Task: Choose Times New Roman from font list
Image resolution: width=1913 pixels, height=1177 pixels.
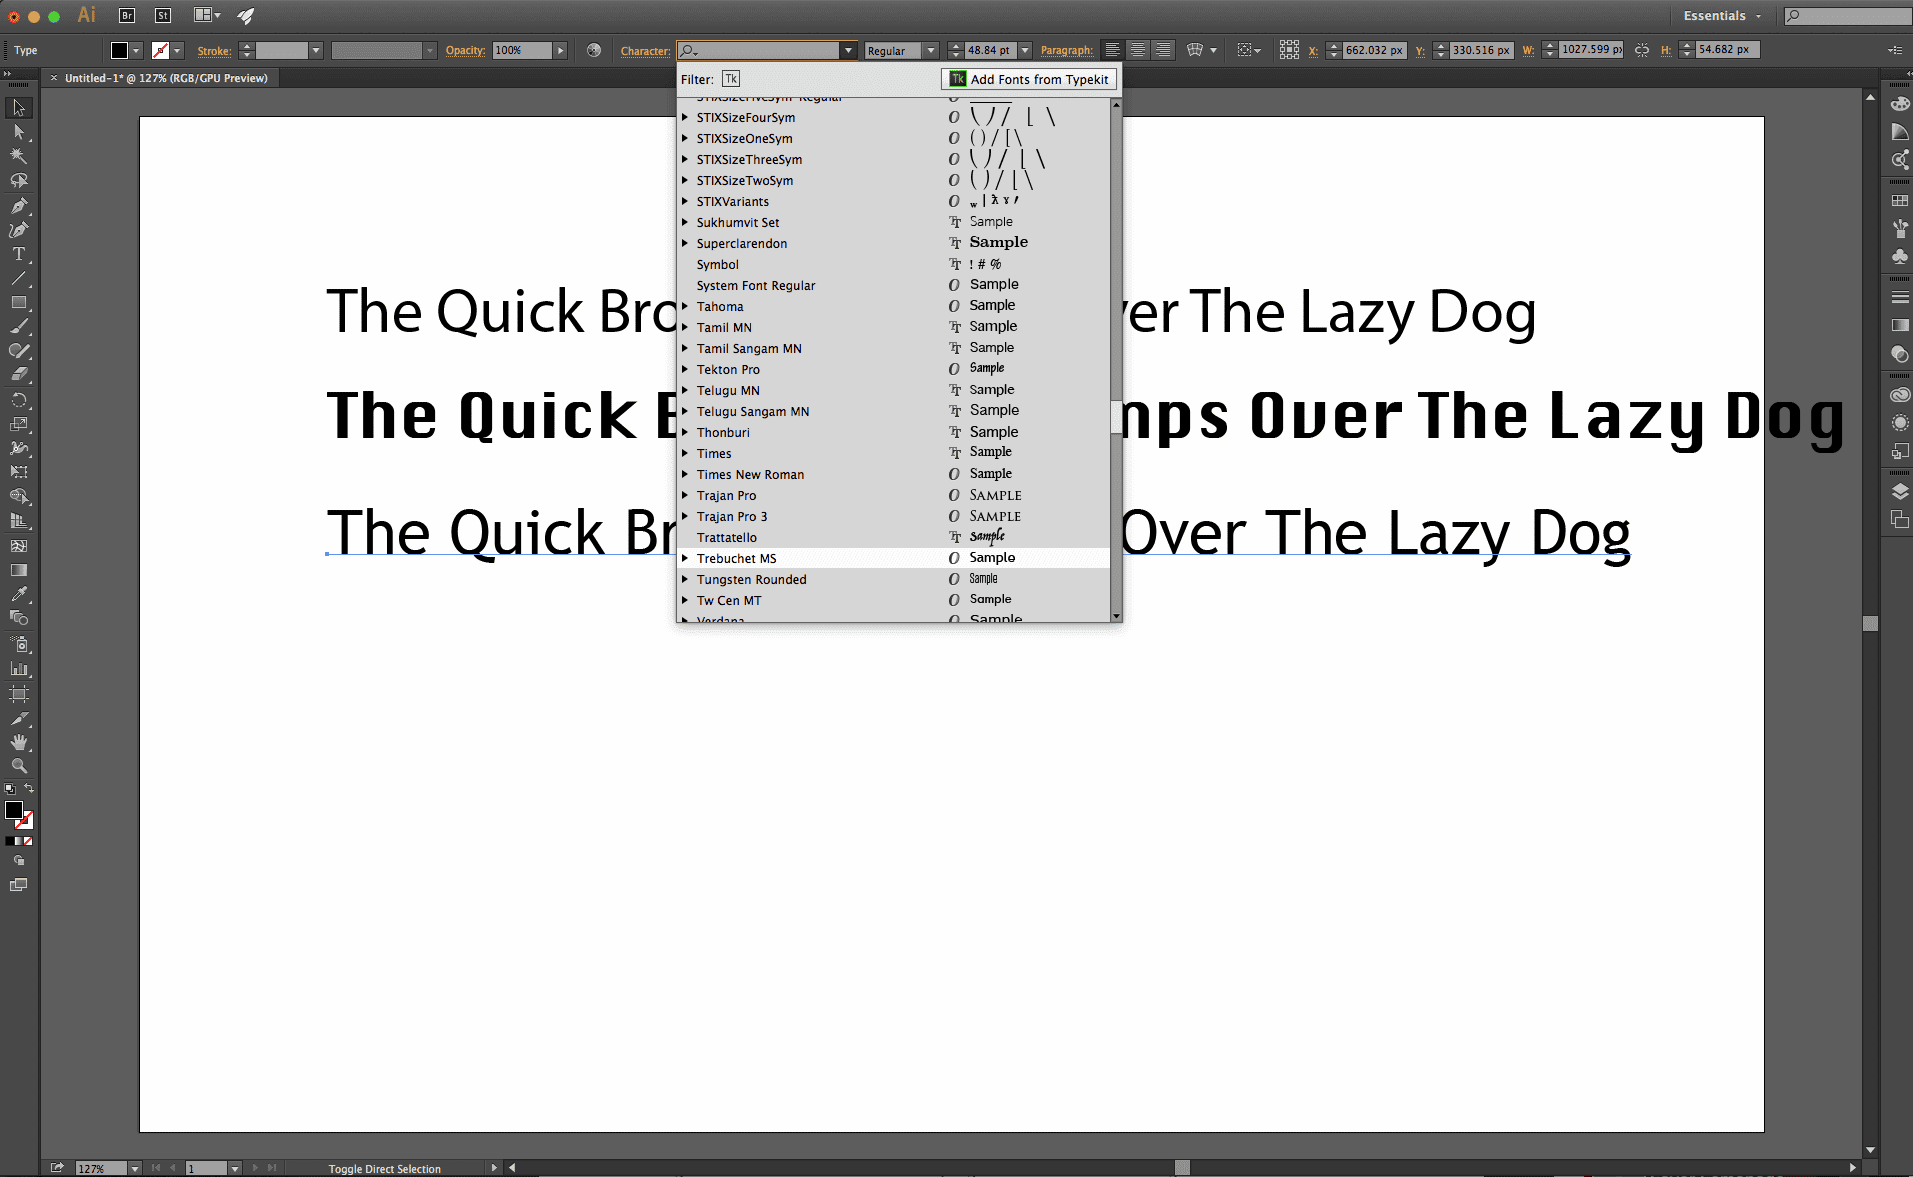Action: pyautogui.click(x=750, y=475)
